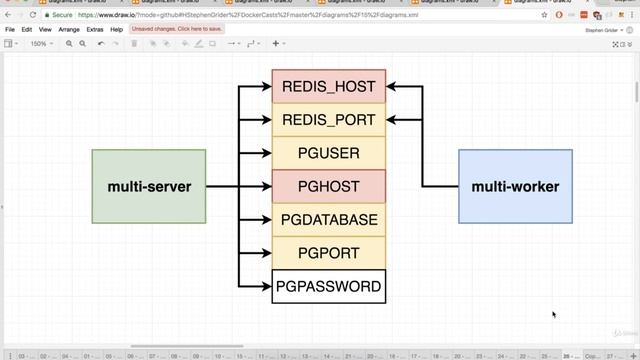Click the vertical canvas scrollbar
The image size is (640, 360).
tap(636, 92)
